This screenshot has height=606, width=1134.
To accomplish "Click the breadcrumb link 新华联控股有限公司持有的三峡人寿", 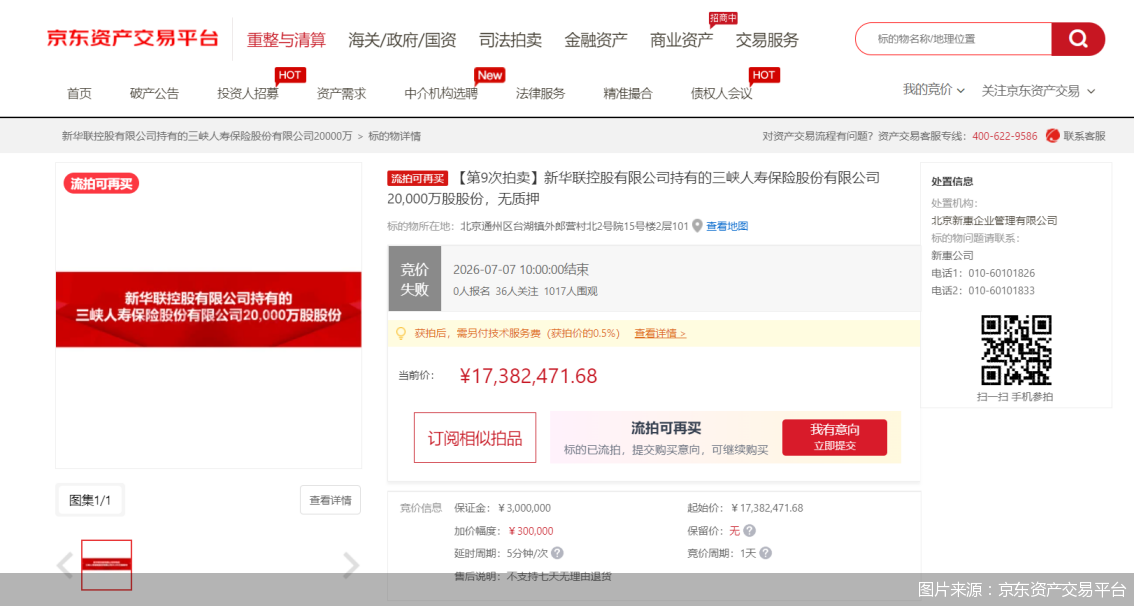I will pos(207,136).
